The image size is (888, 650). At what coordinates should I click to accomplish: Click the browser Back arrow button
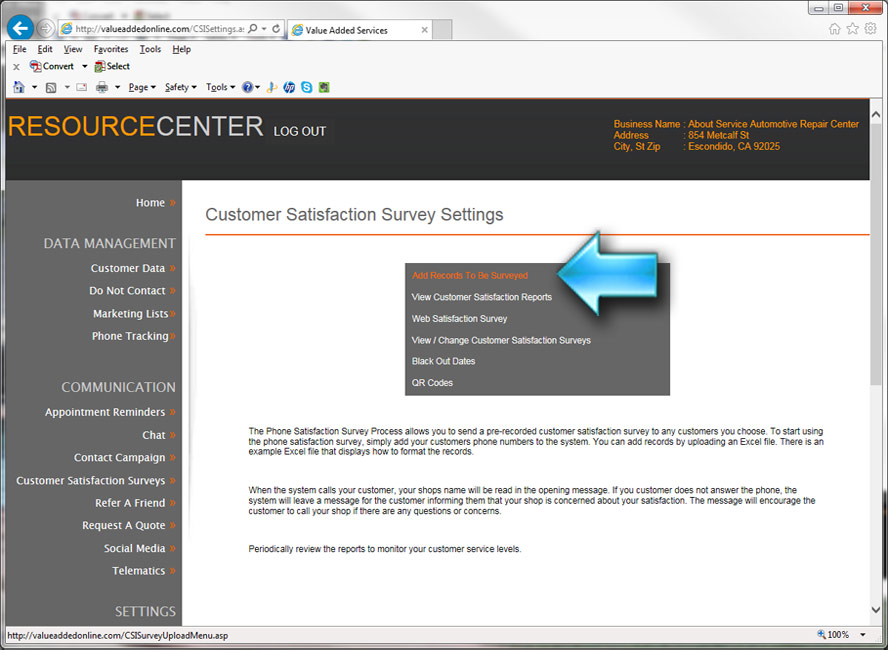(x=20, y=28)
